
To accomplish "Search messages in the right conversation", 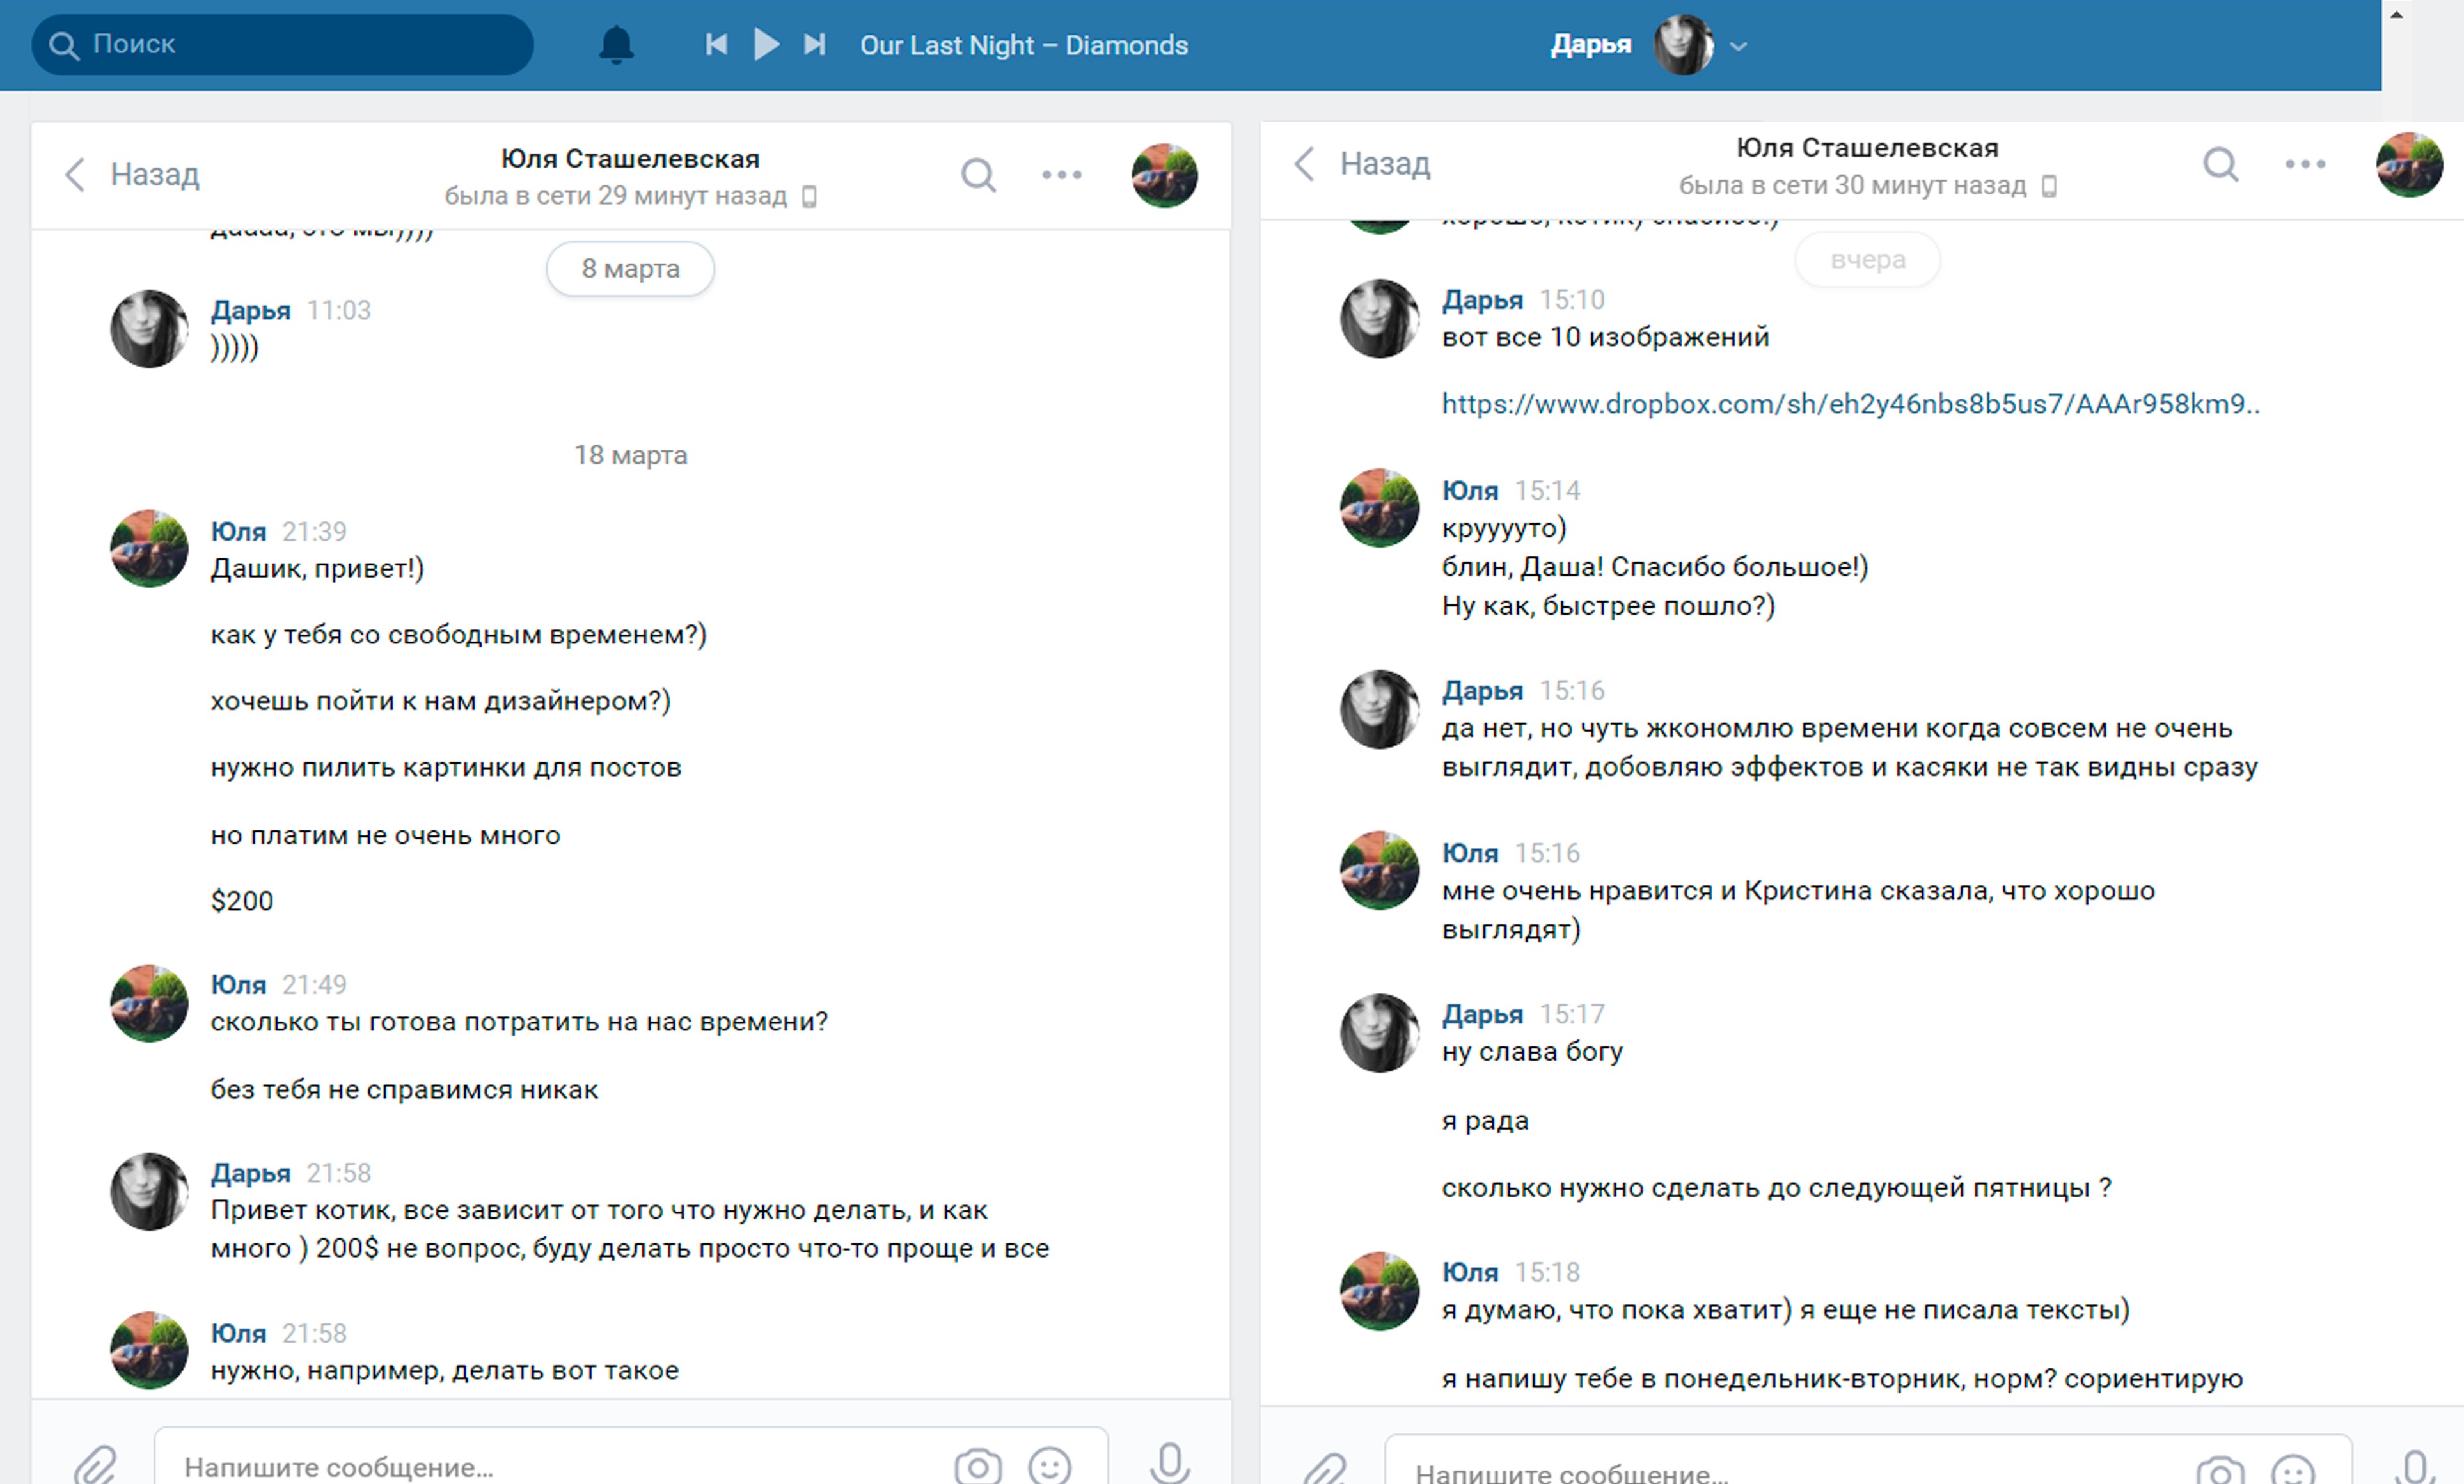I will pyautogui.click(x=2220, y=164).
